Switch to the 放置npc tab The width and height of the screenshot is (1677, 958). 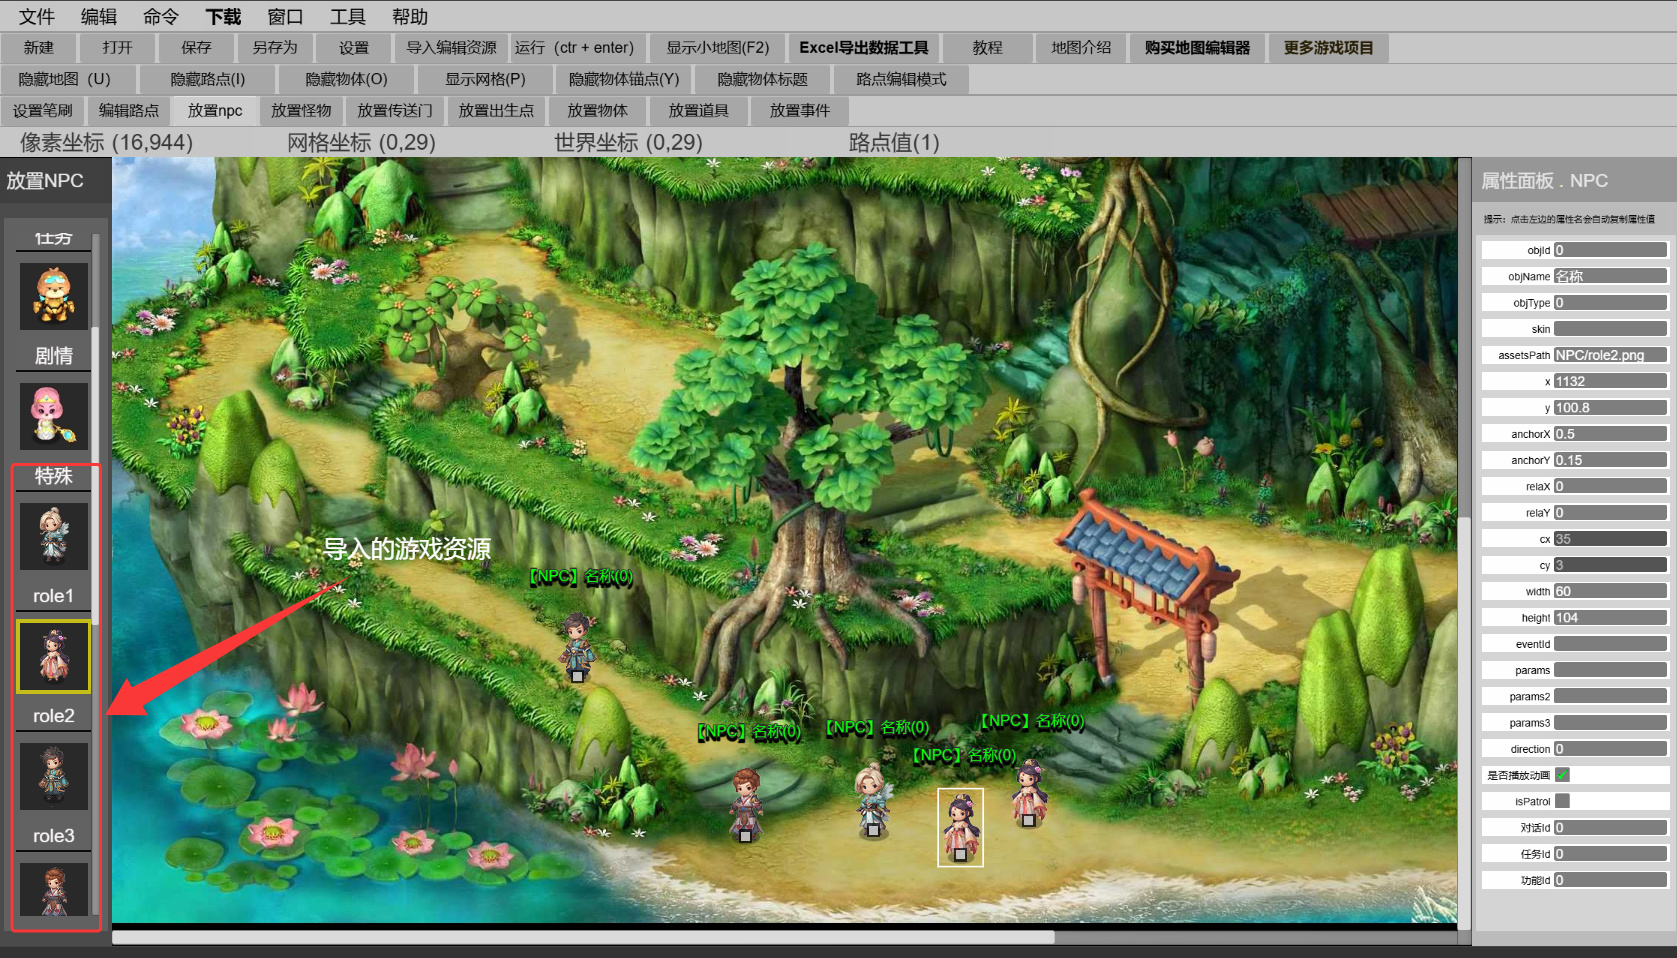pyautogui.click(x=215, y=110)
